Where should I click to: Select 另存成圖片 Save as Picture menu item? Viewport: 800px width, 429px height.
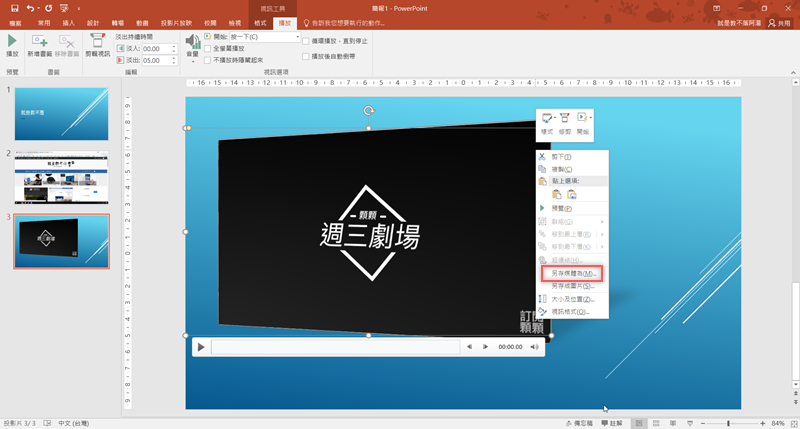tap(572, 286)
